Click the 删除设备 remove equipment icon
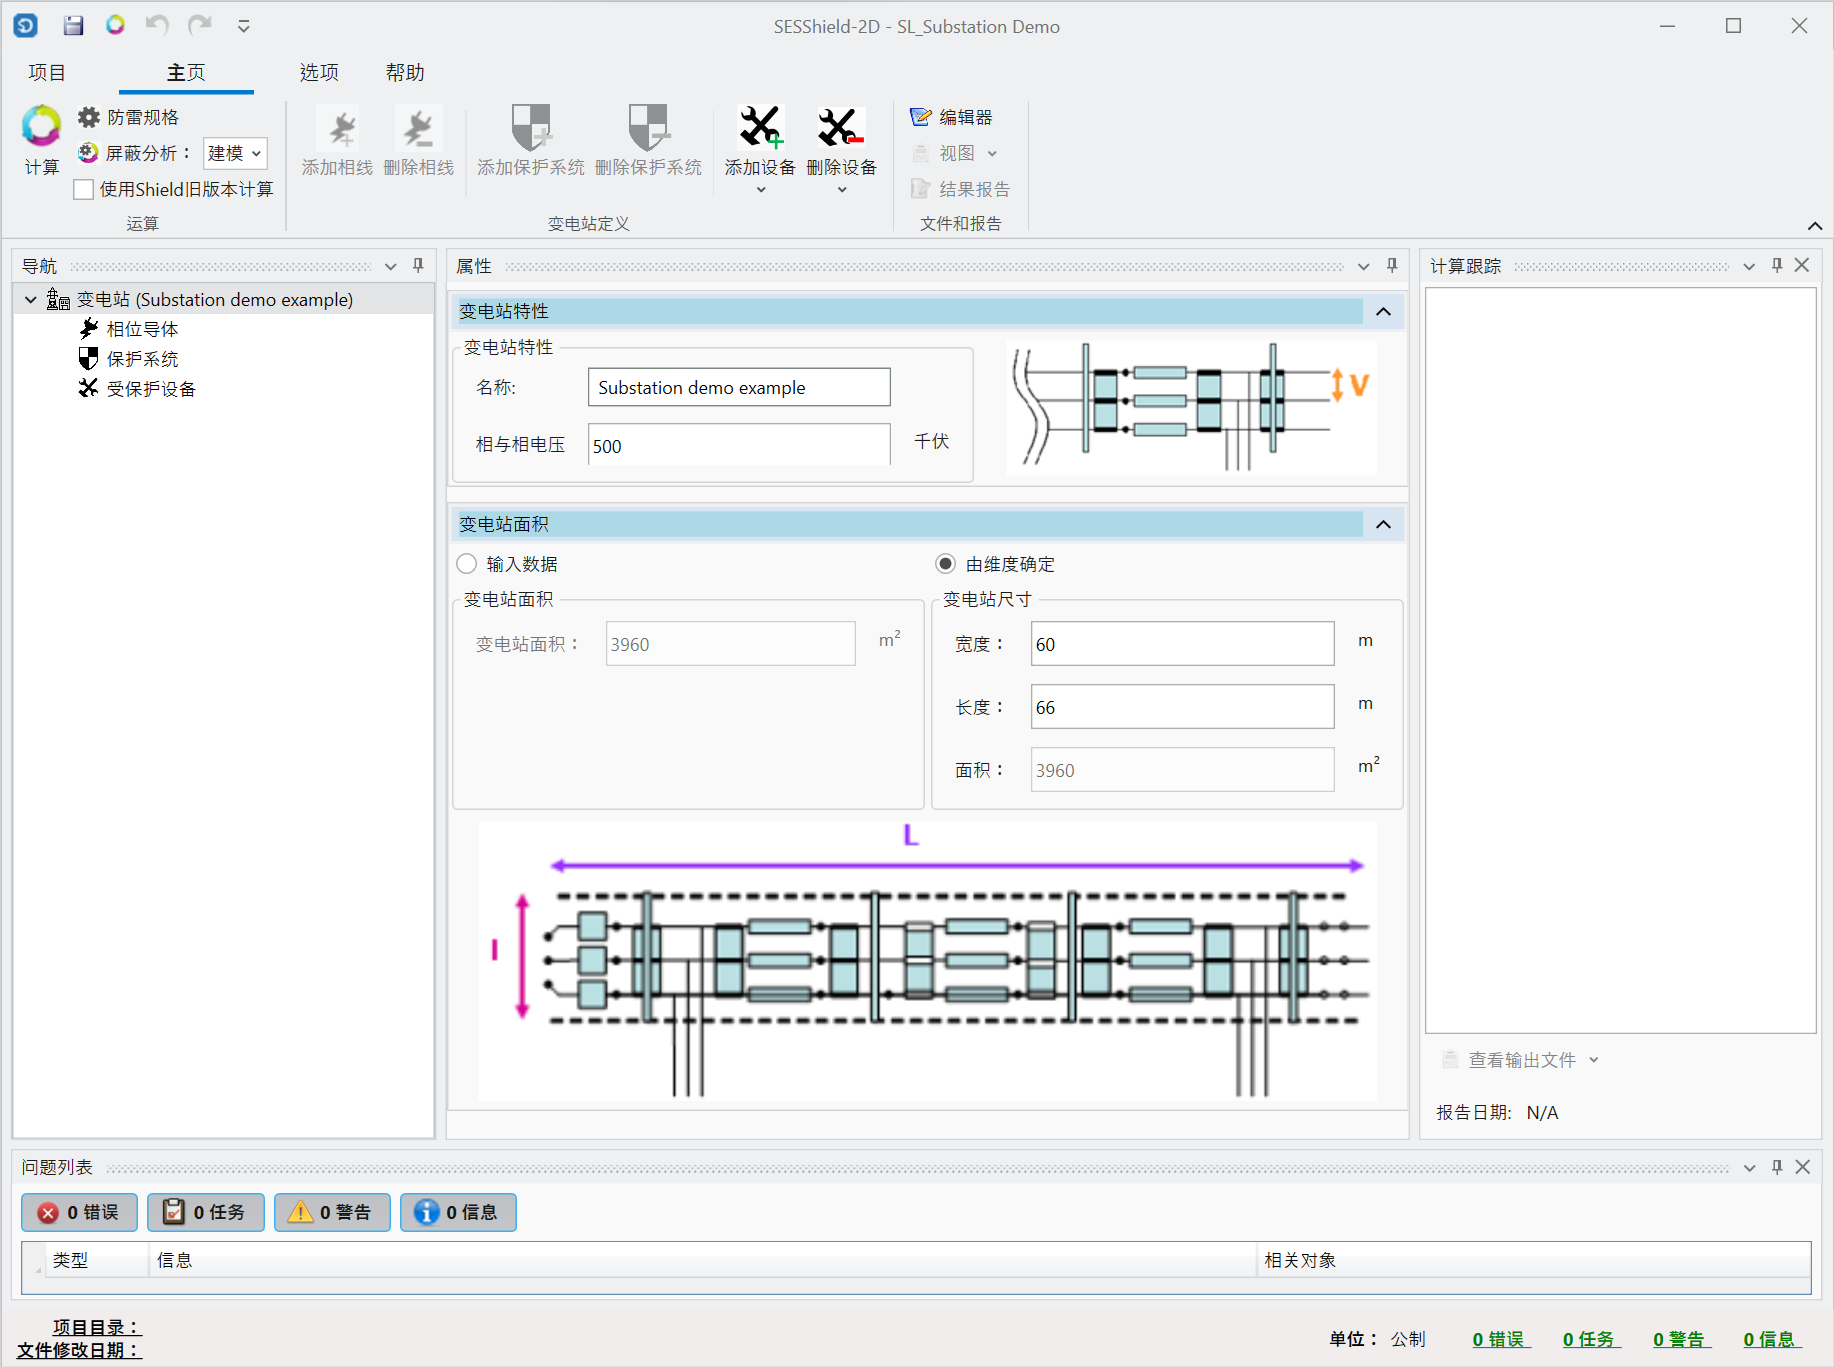Screen dimensions: 1834x1368 [840, 128]
